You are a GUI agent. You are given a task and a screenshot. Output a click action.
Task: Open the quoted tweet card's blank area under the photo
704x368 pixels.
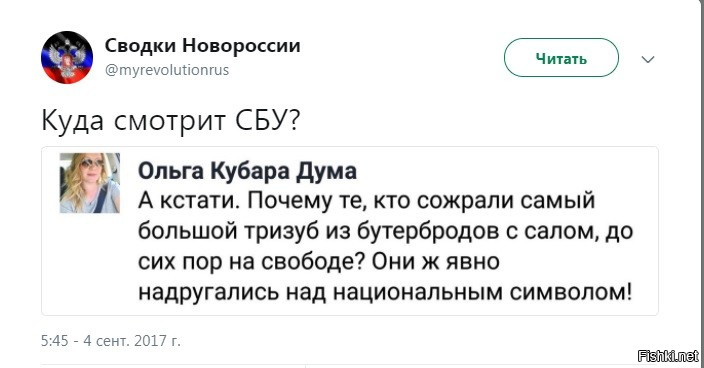click(x=90, y=263)
